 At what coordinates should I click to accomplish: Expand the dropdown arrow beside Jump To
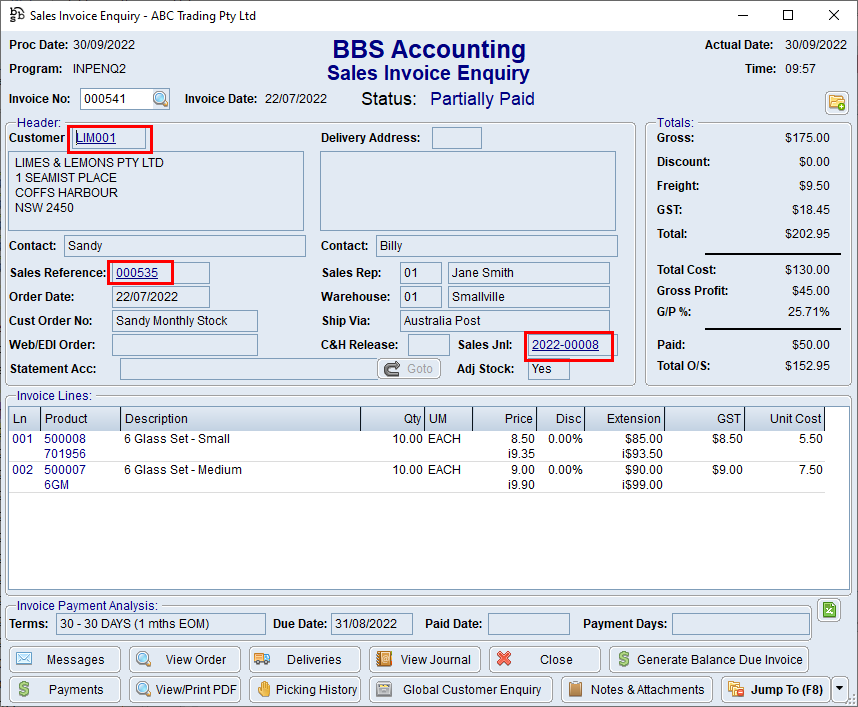[839, 690]
